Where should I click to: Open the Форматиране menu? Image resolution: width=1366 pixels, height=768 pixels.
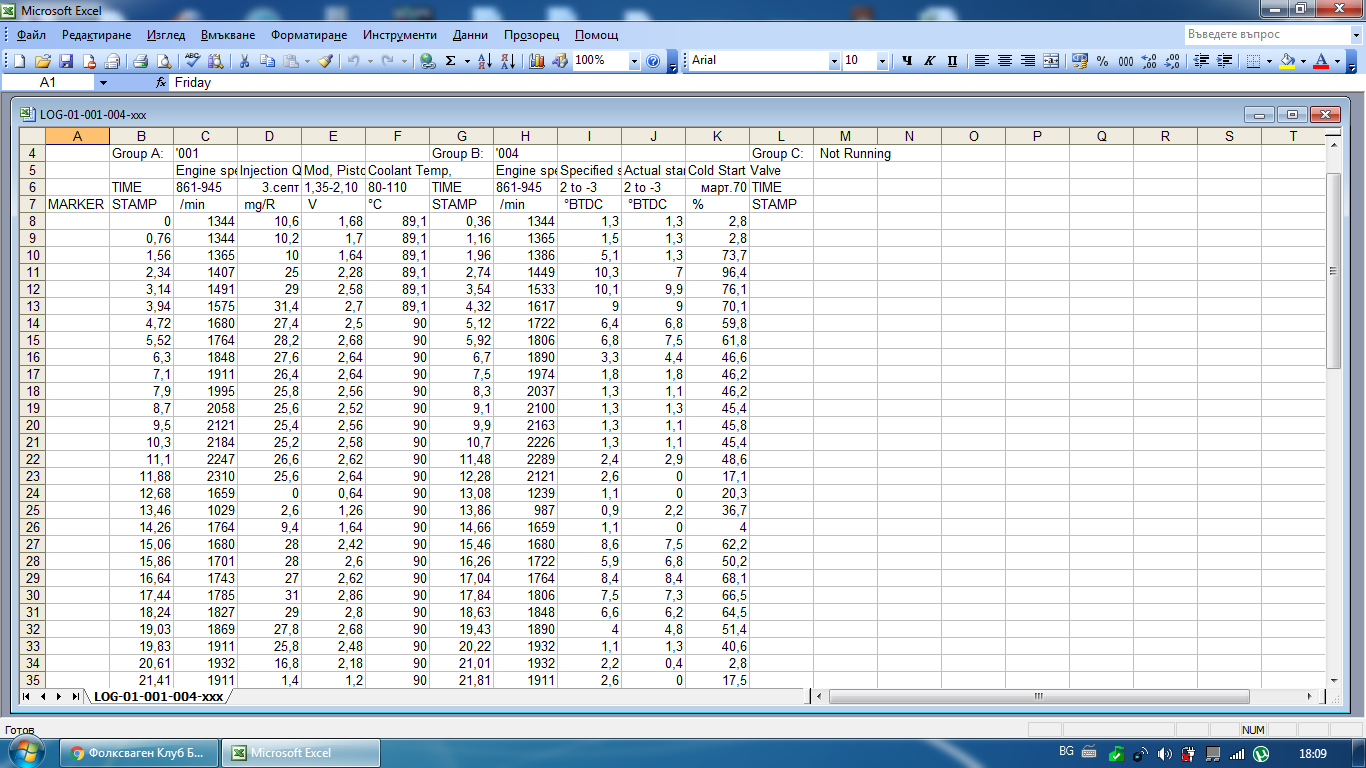tap(308, 35)
